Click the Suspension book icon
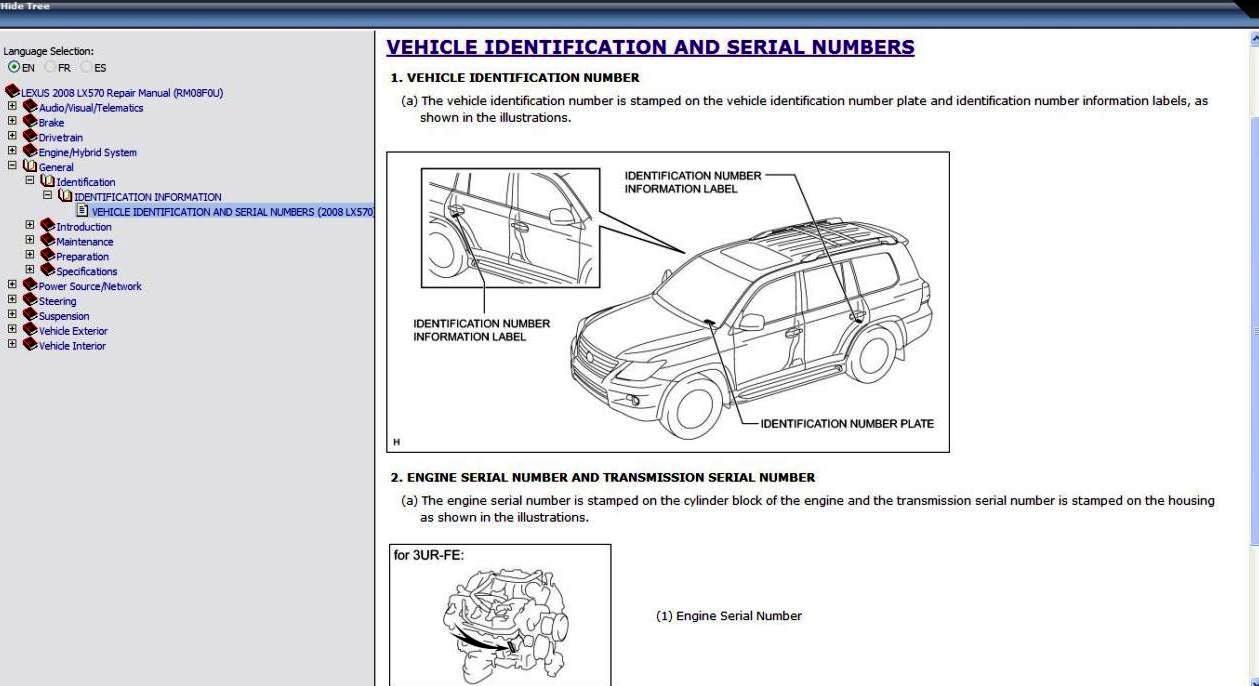The width and height of the screenshot is (1259, 686). [30, 315]
